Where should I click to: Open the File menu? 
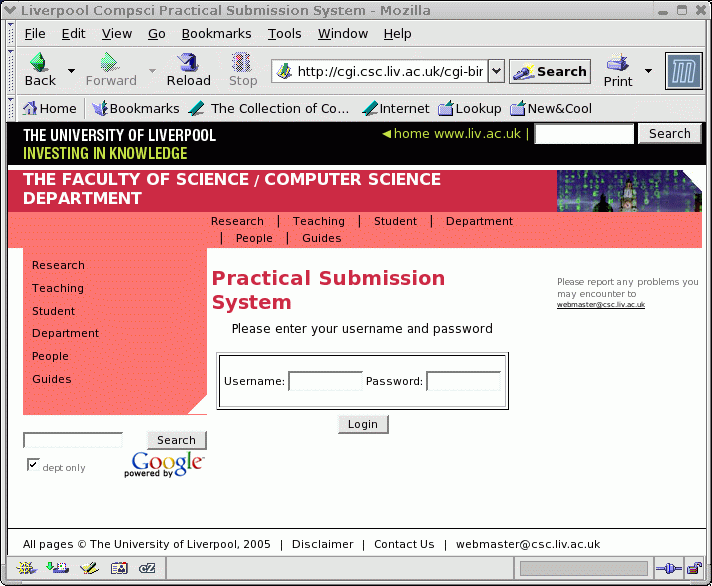click(x=35, y=34)
